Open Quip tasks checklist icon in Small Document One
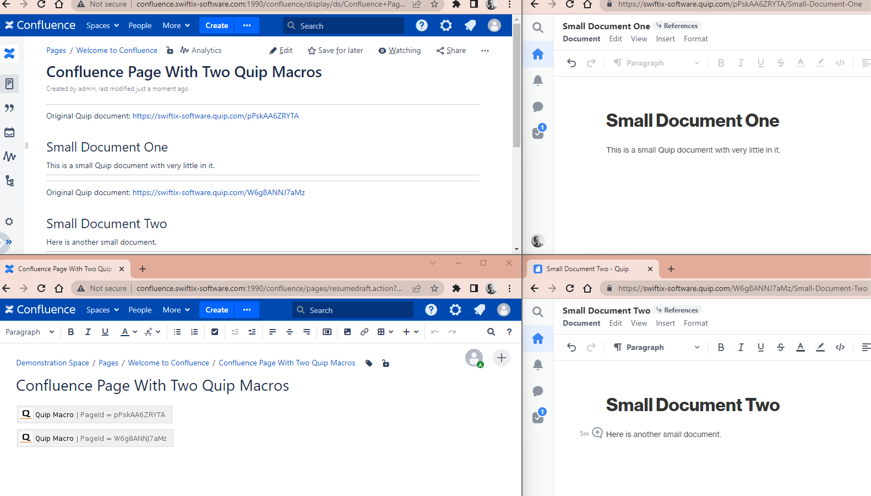 point(538,132)
